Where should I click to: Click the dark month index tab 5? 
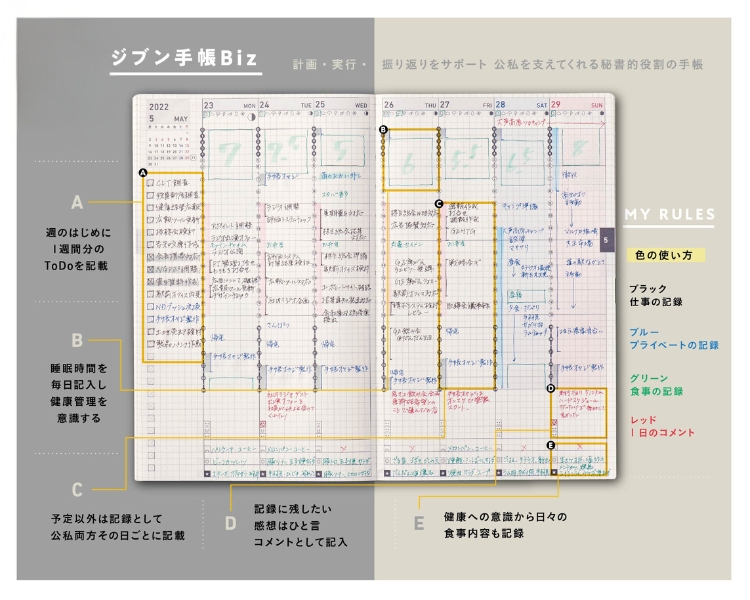606,240
